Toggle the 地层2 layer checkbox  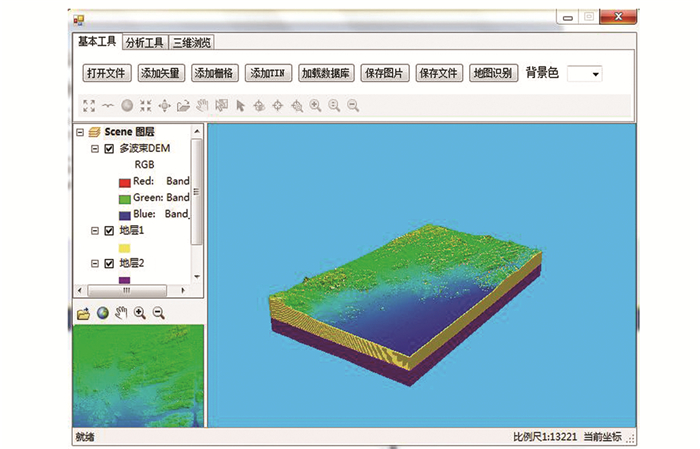coord(110,263)
